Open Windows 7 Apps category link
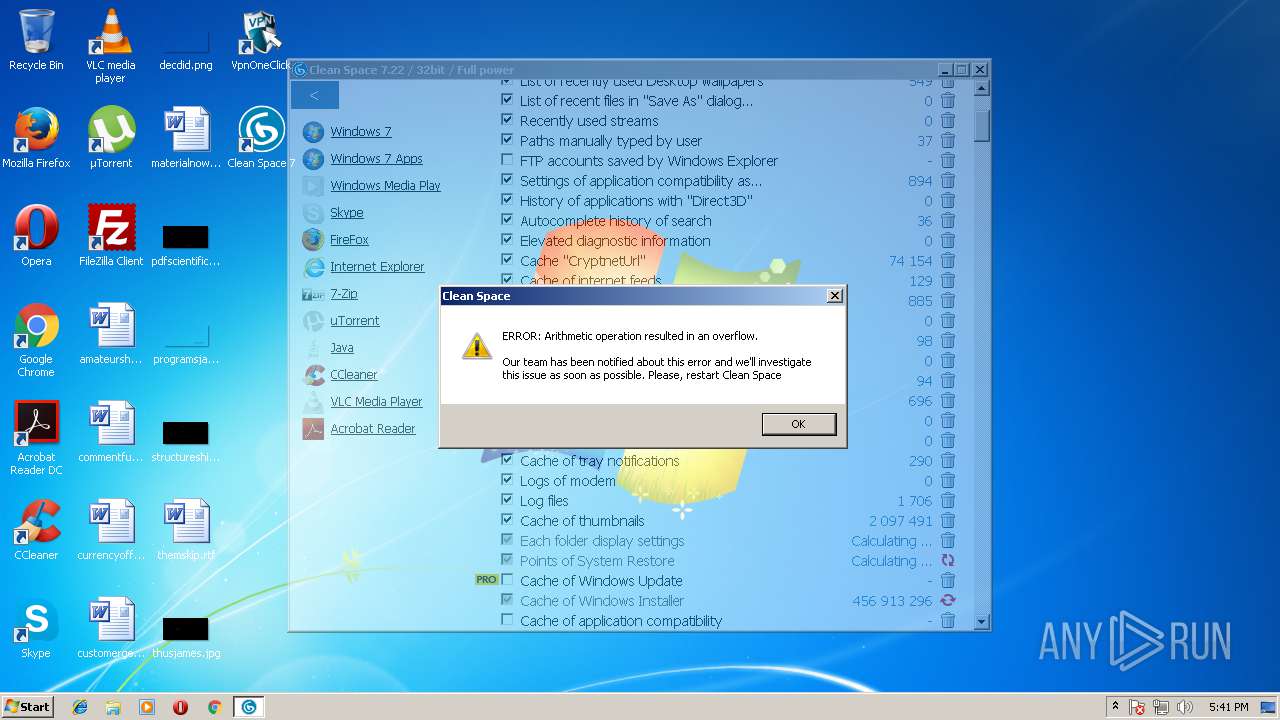 pos(376,159)
